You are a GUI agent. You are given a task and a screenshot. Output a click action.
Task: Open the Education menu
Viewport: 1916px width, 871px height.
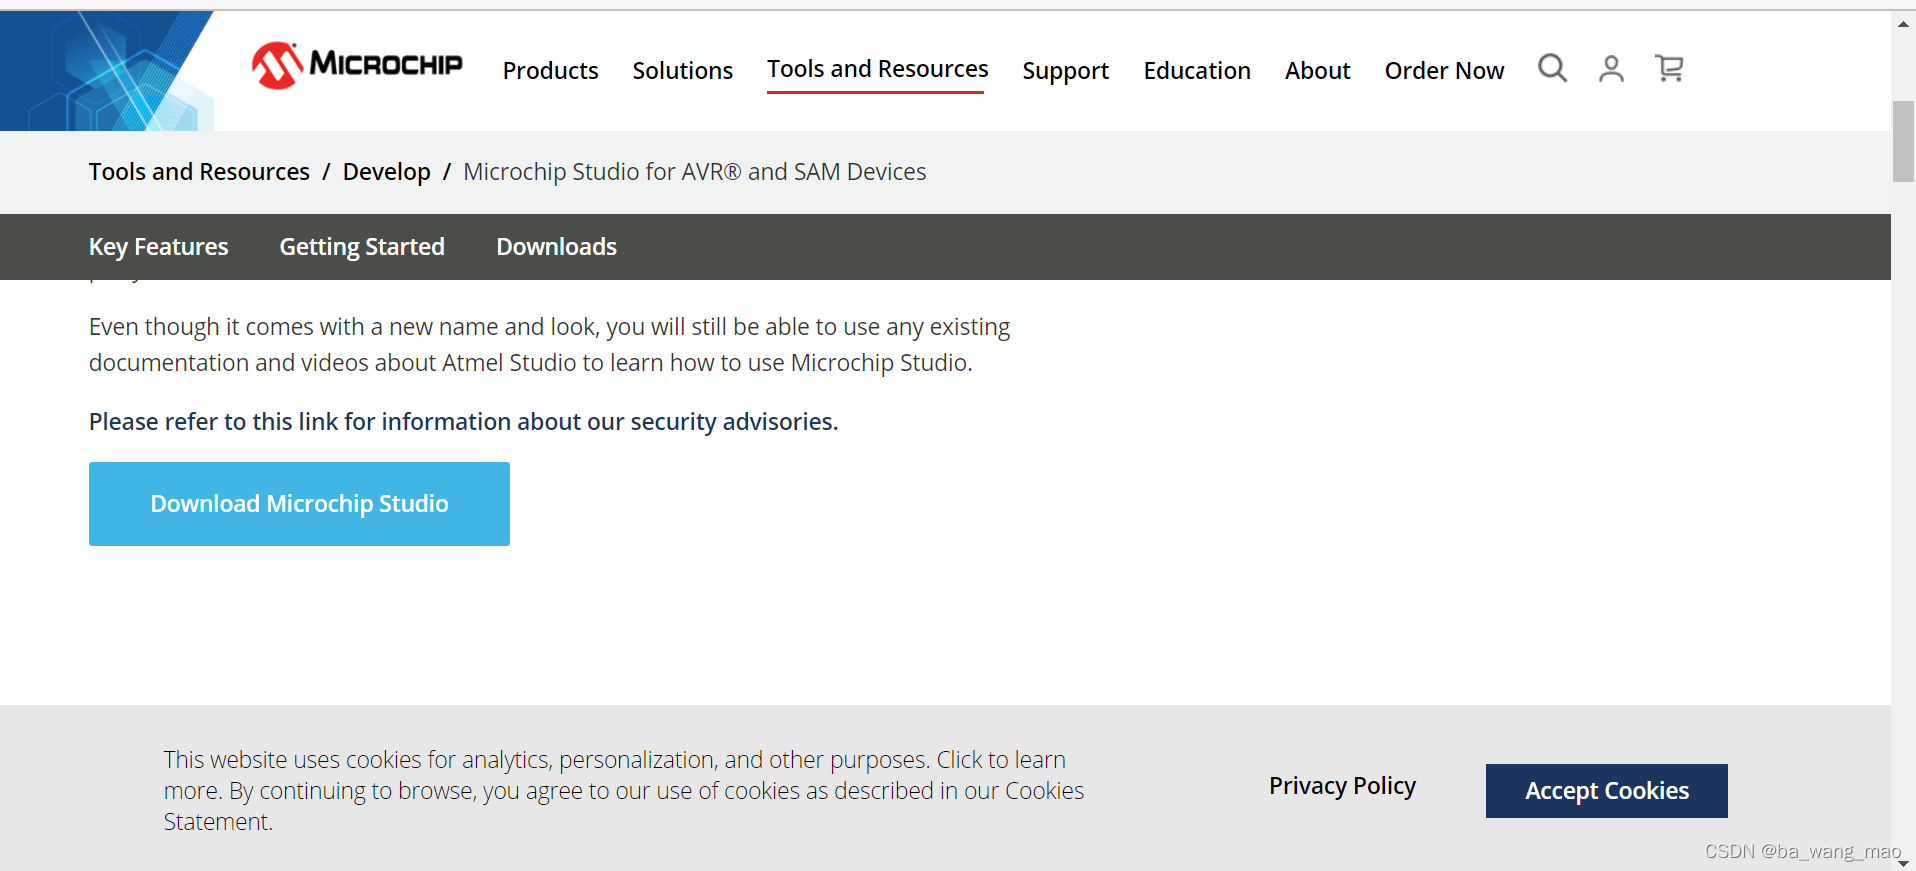click(1197, 71)
